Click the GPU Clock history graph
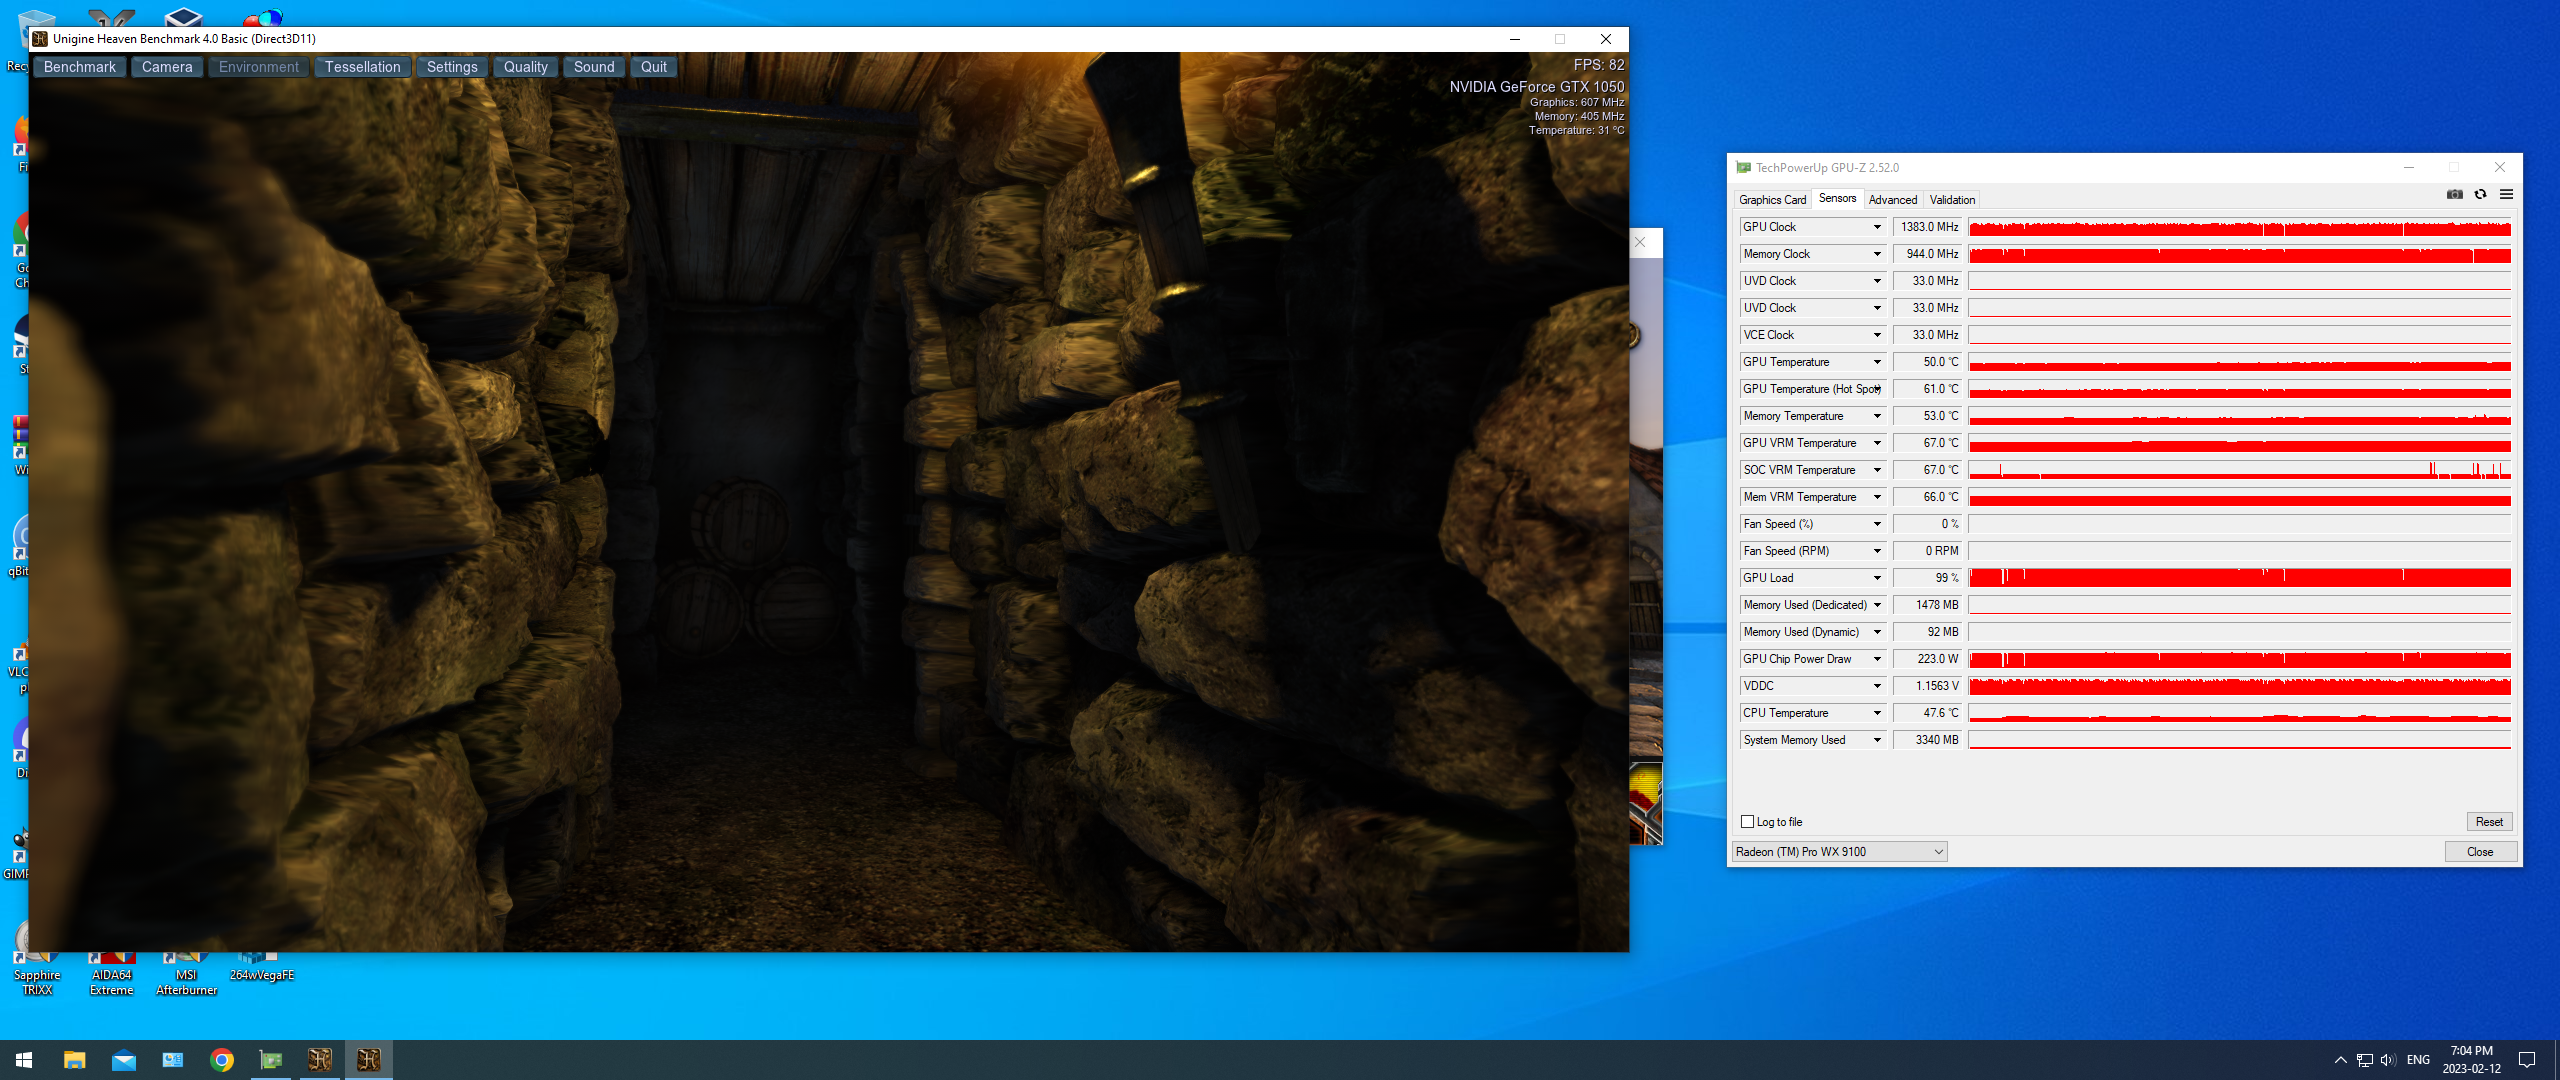 2240,227
